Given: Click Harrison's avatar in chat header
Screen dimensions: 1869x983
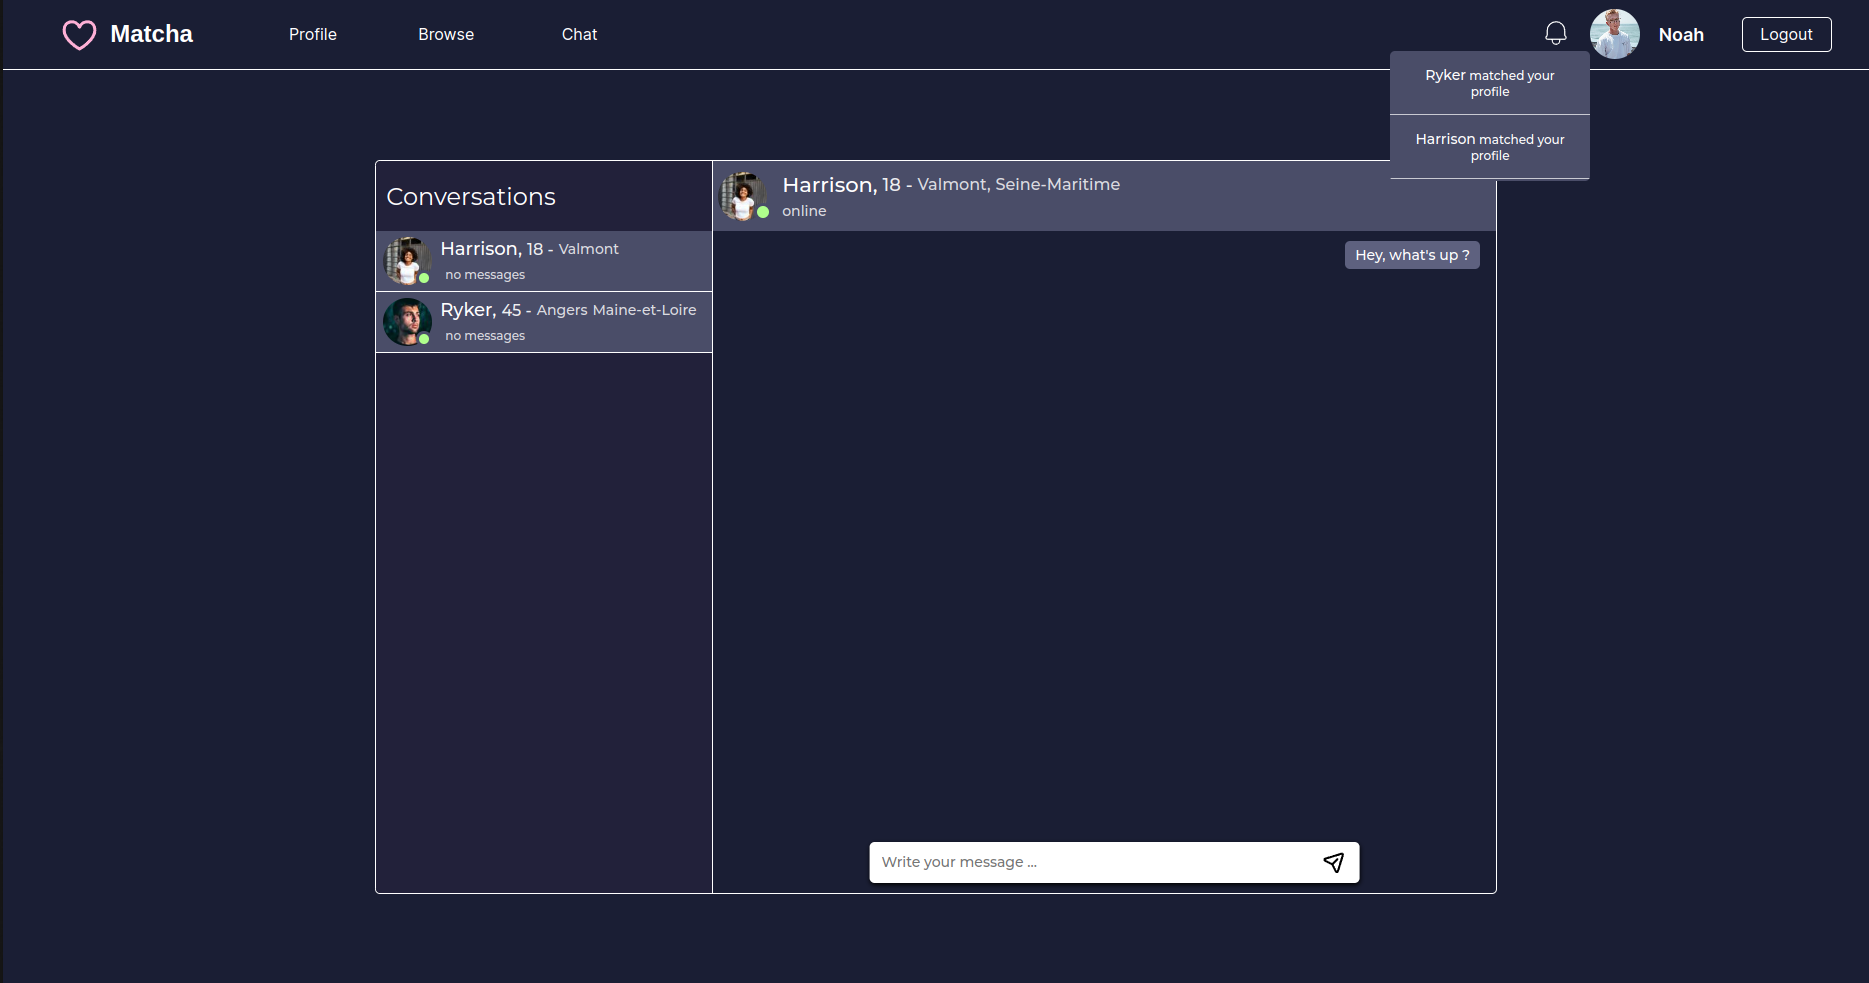Looking at the screenshot, I should [x=743, y=196].
